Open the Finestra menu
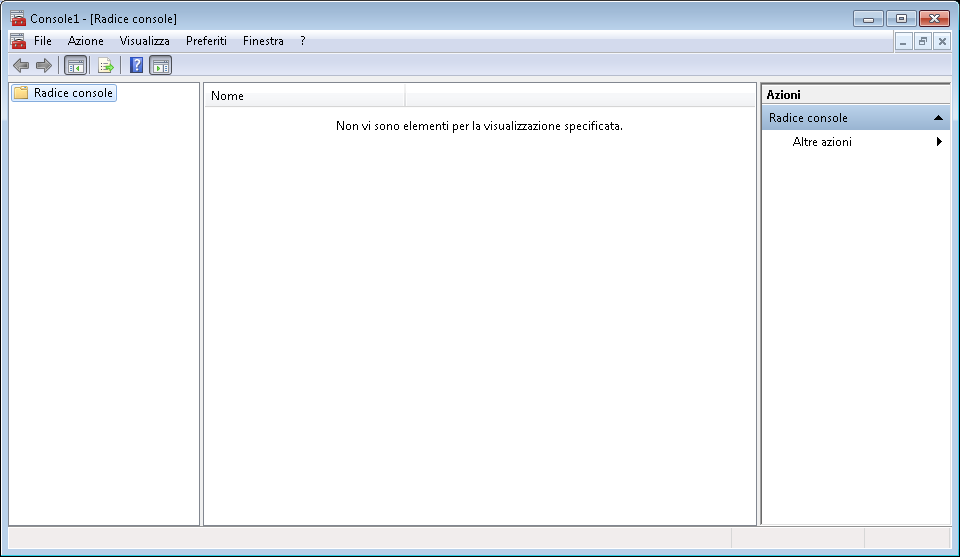 (263, 41)
